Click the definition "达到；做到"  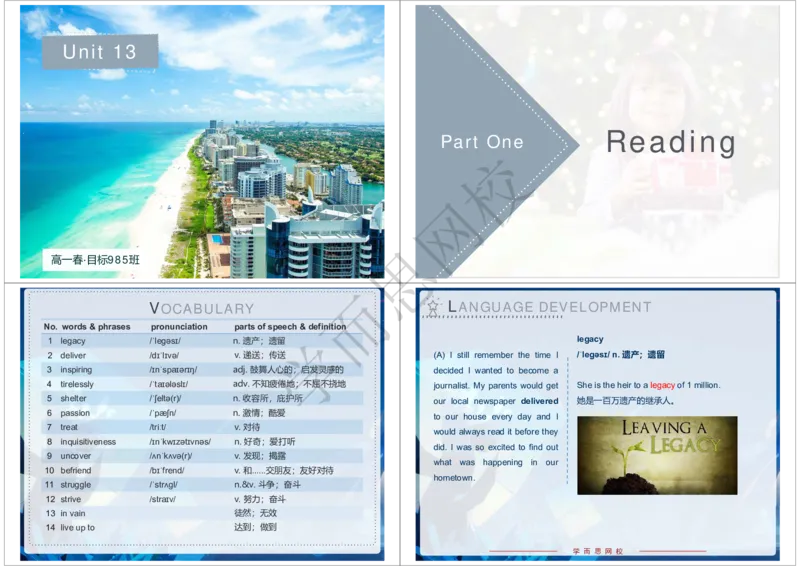click(x=255, y=527)
